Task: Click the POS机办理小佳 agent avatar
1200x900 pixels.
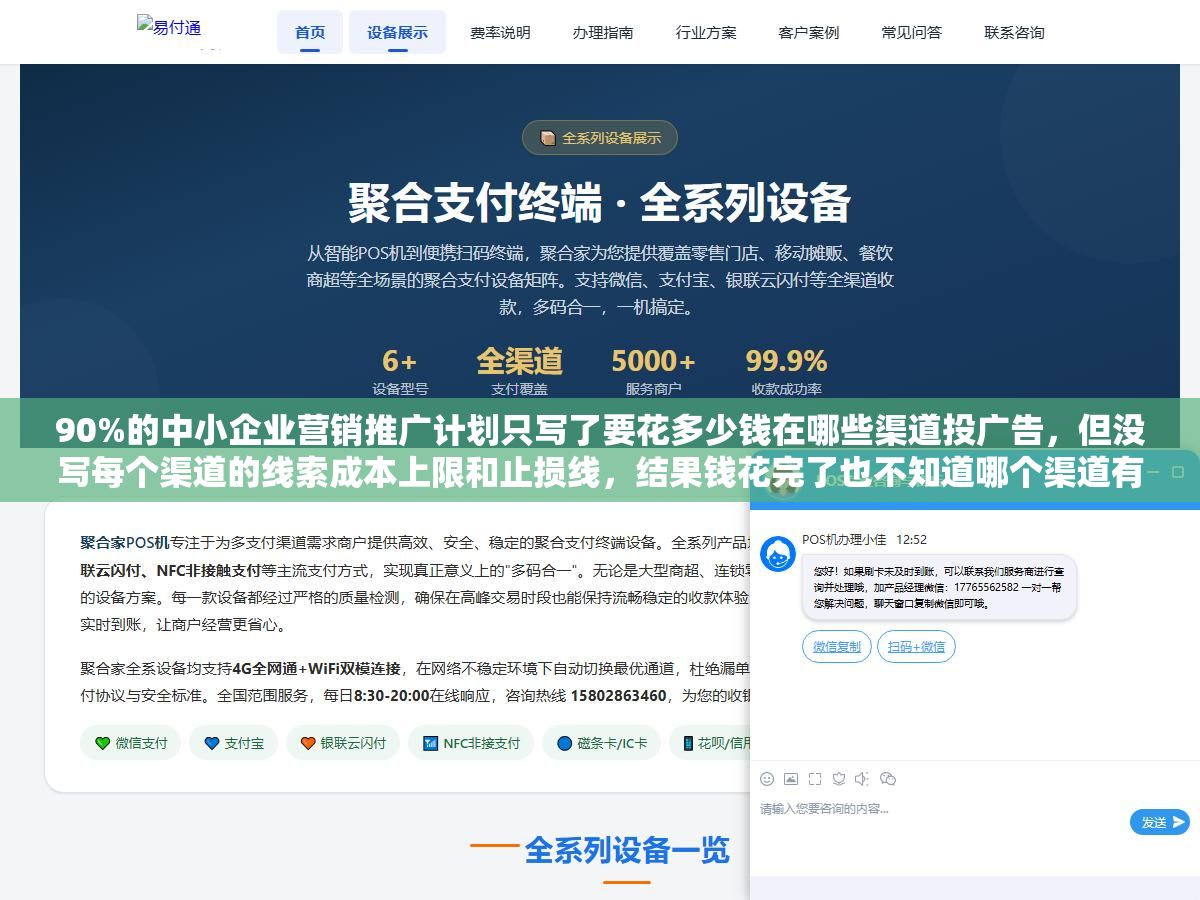Action: pyautogui.click(x=778, y=553)
